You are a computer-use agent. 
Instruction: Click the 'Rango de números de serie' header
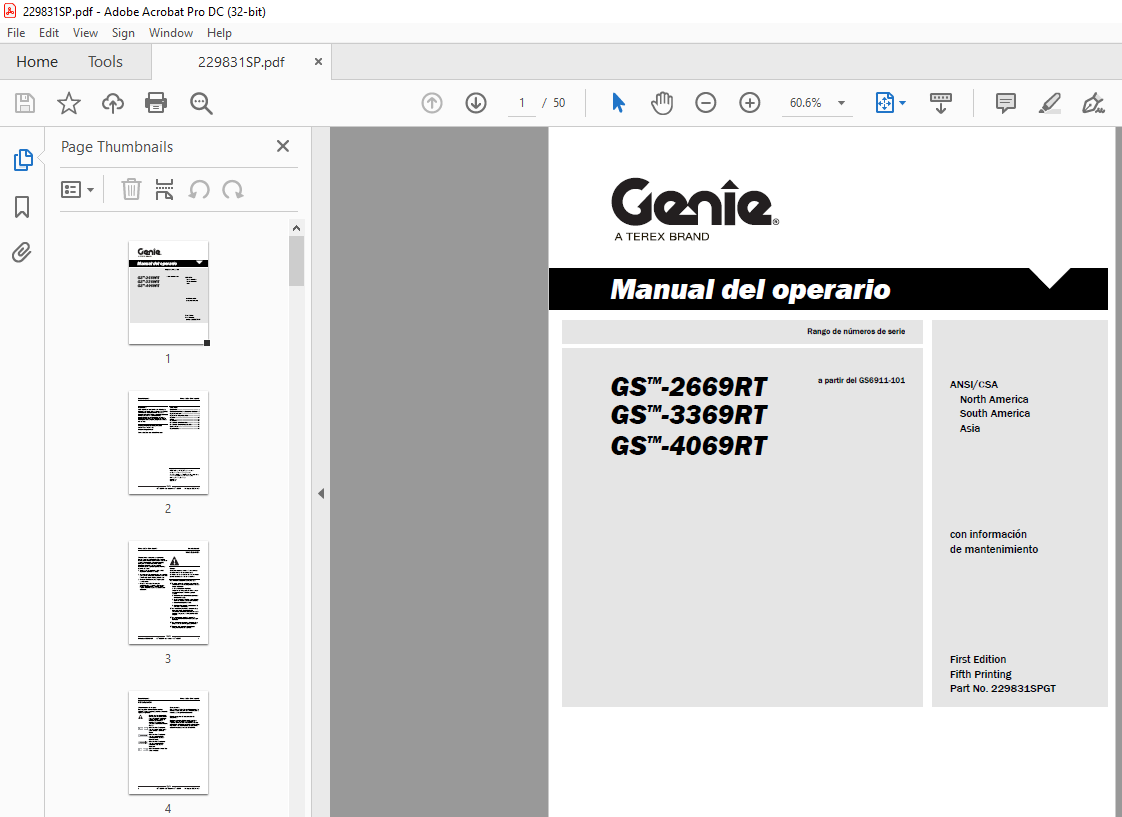coord(856,332)
